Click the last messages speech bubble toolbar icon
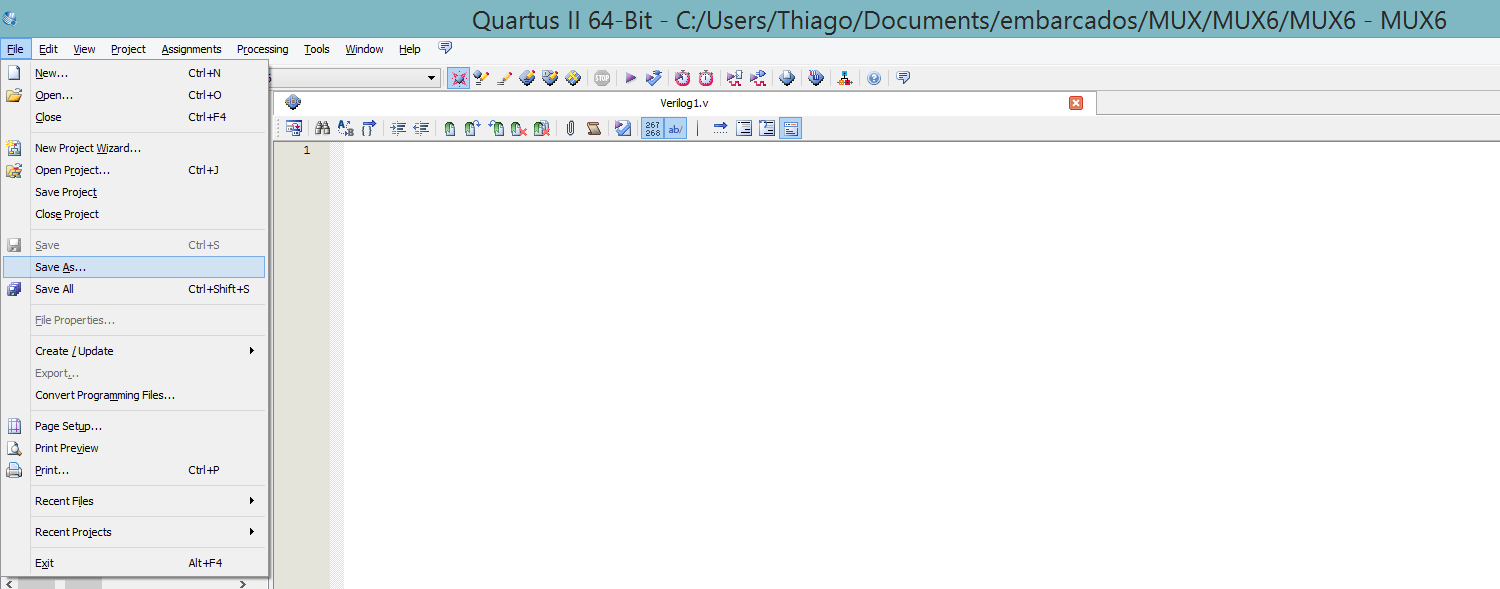This screenshot has width=1500, height=589. click(x=903, y=78)
